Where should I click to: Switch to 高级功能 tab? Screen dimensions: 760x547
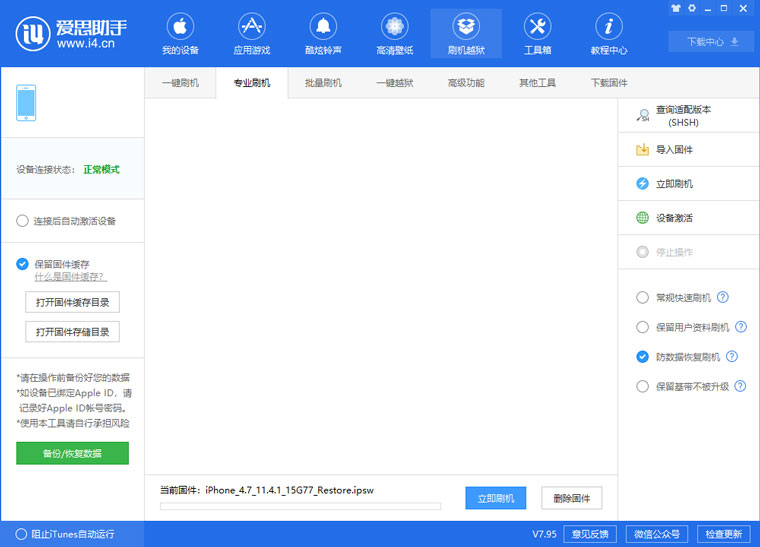point(466,83)
